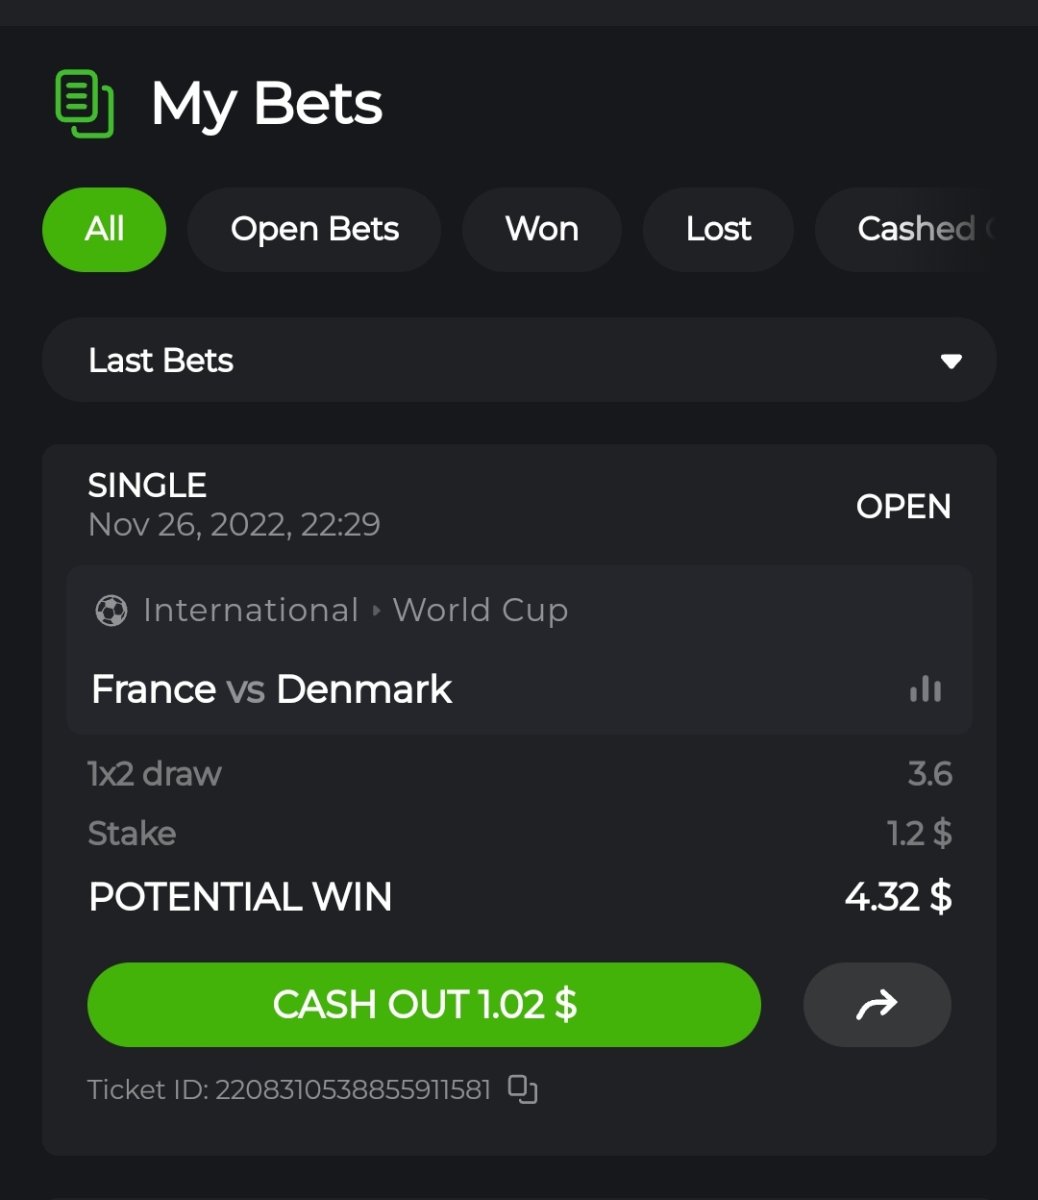Click the soccer ball sport icon
Screen dimensions: 1038x1200
(111, 610)
